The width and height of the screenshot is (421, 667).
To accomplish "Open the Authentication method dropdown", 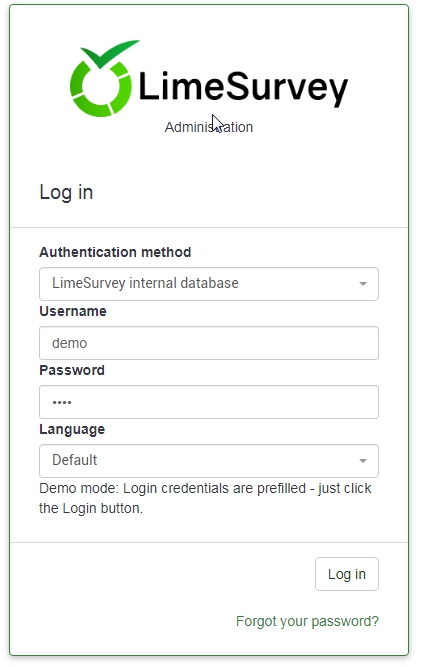I will (209, 284).
